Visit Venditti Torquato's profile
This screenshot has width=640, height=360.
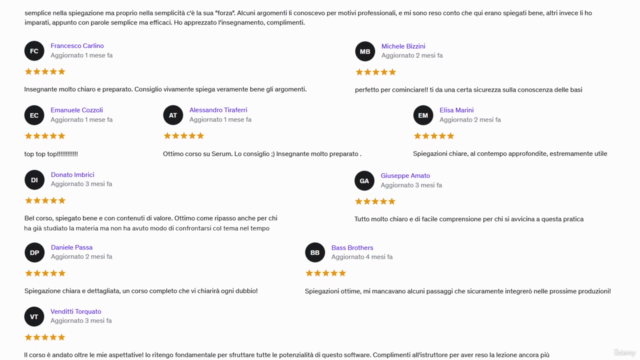pos(76,311)
